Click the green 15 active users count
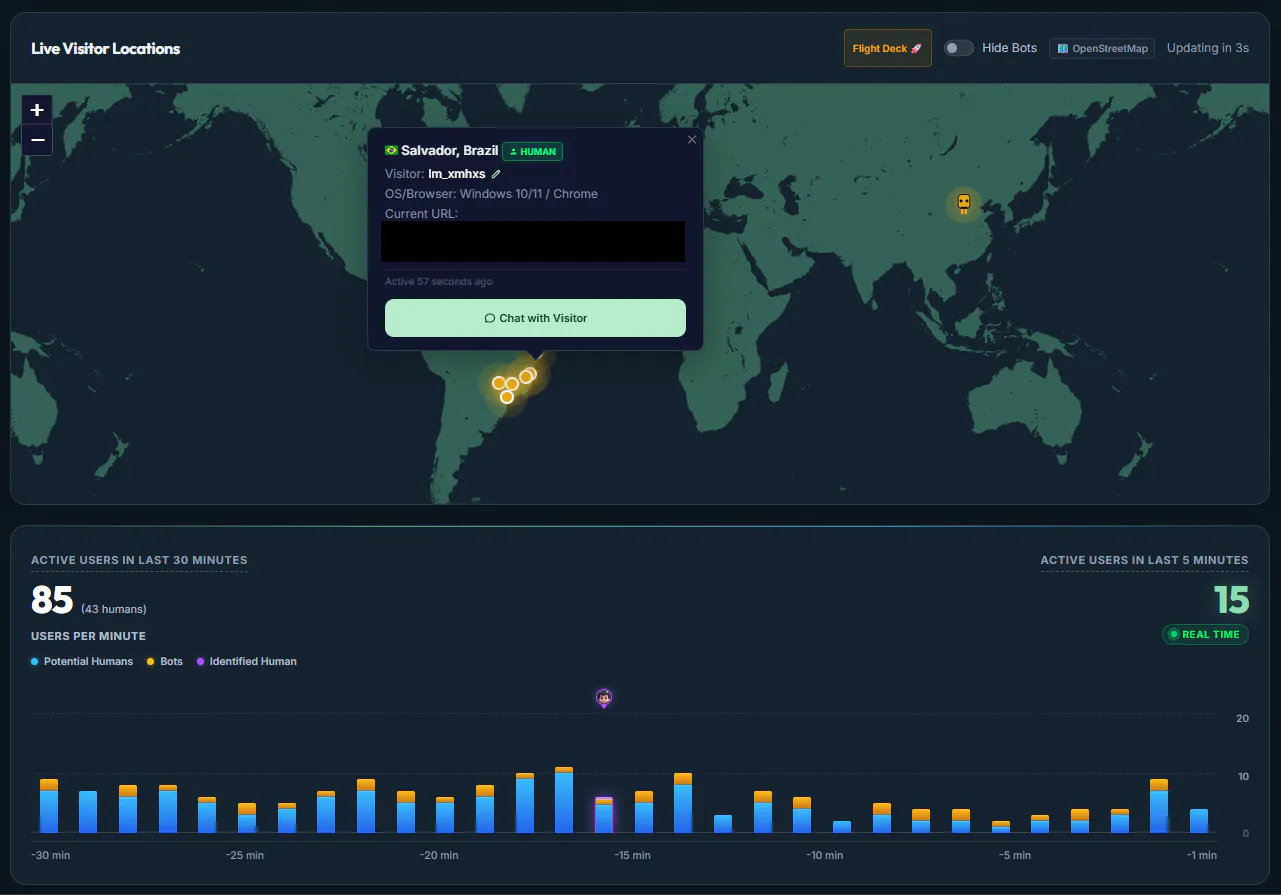The image size is (1281, 895). click(1231, 600)
